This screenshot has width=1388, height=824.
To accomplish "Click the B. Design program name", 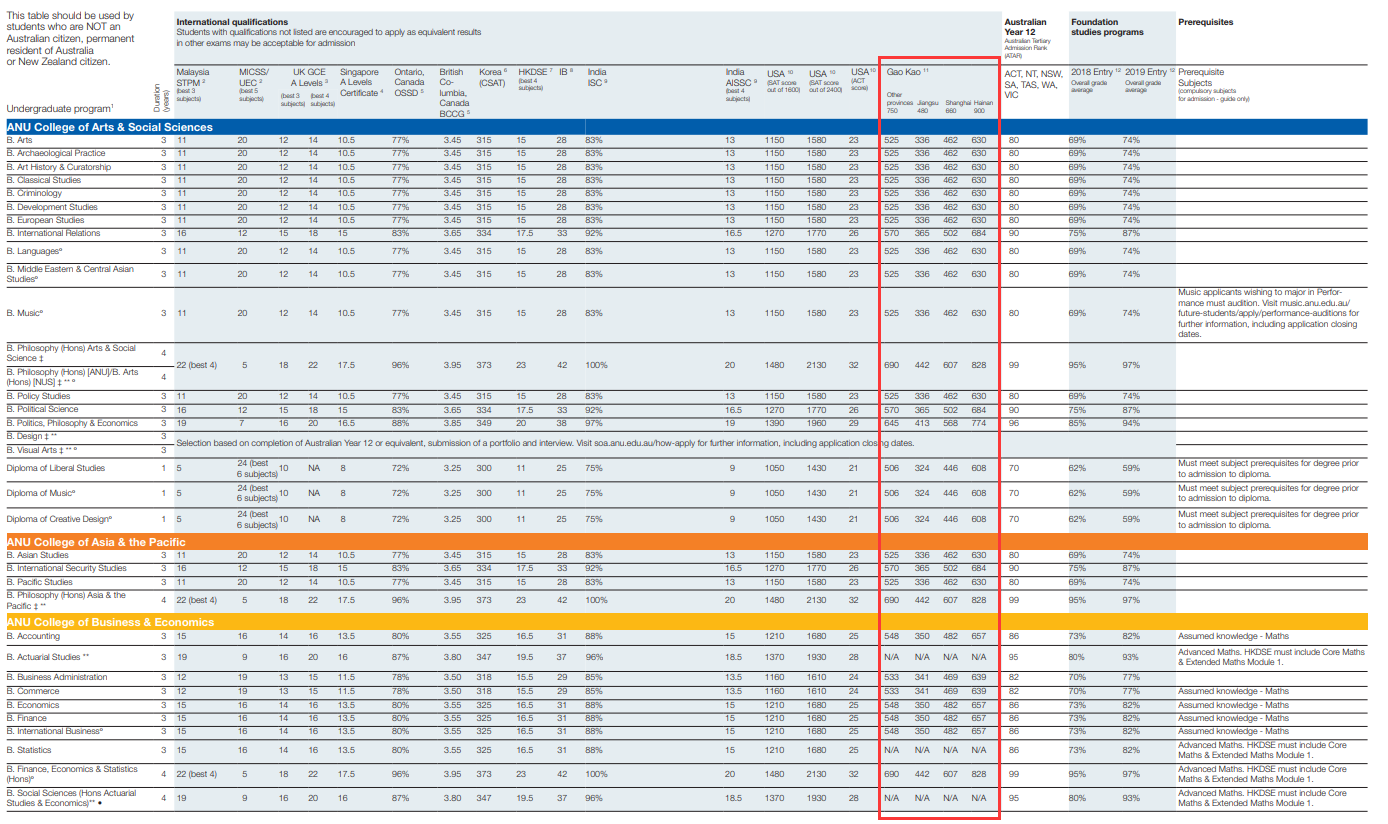I will (30, 436).
